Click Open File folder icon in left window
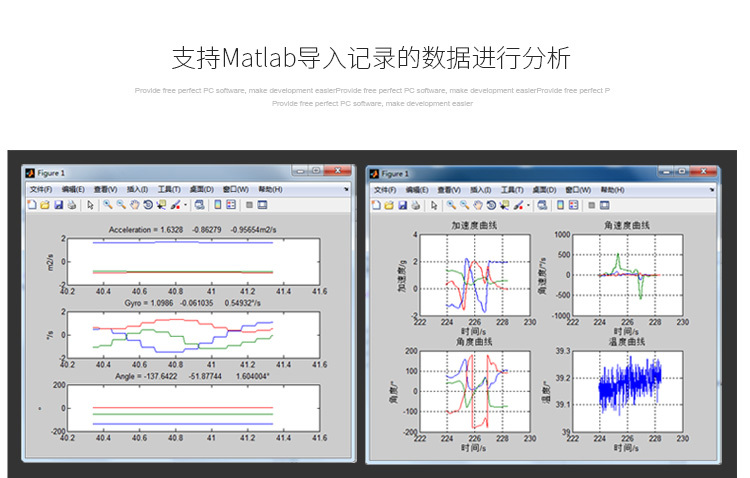Screen dimensions: 750x478 pos(45,205)
